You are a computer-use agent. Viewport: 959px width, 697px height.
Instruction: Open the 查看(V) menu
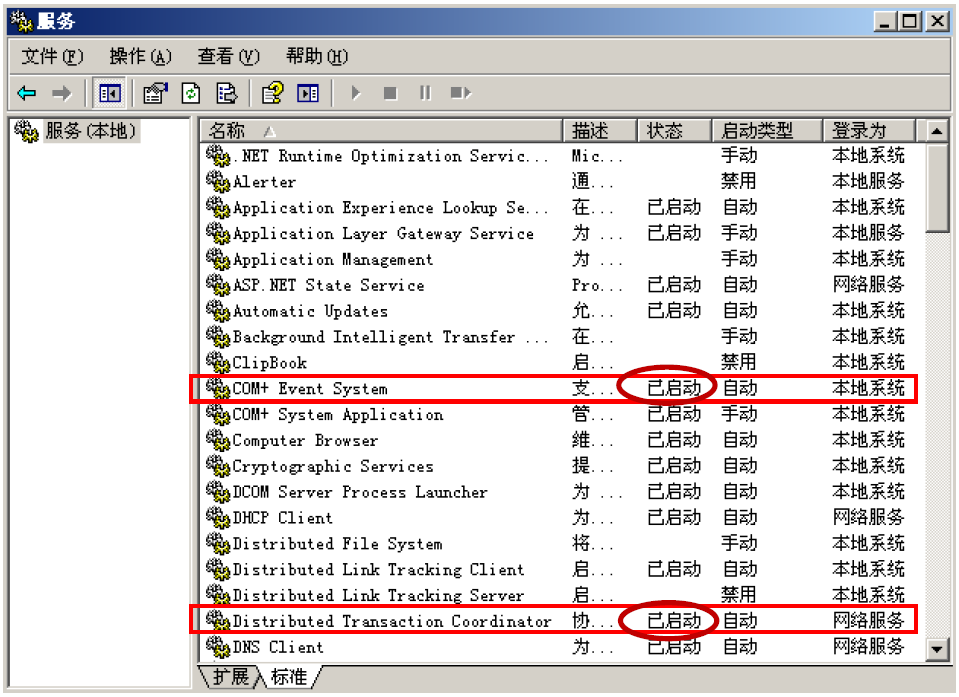[228, 56]
